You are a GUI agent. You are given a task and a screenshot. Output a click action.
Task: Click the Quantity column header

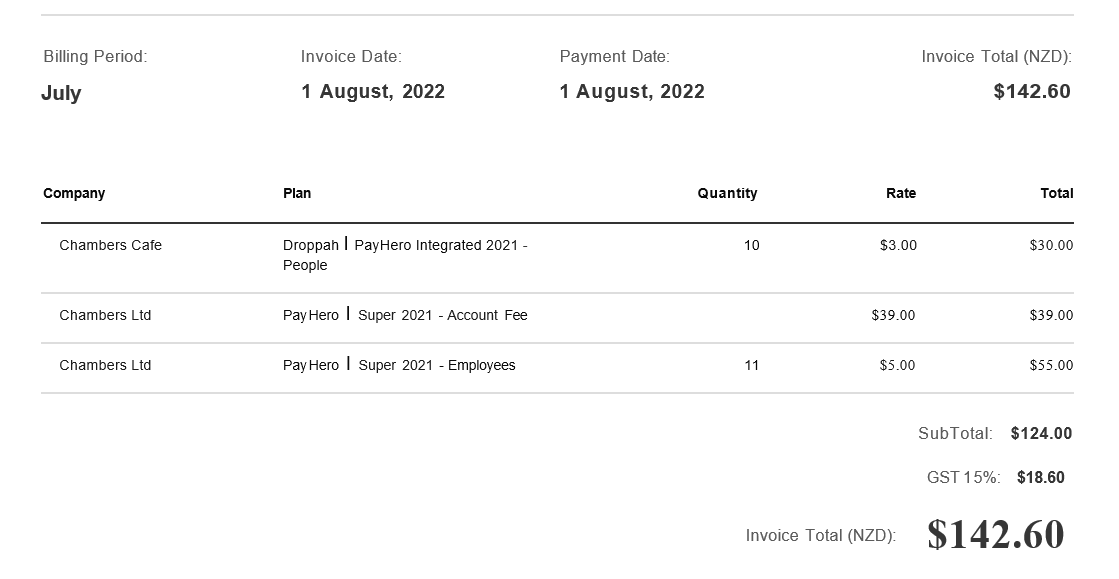727,193
